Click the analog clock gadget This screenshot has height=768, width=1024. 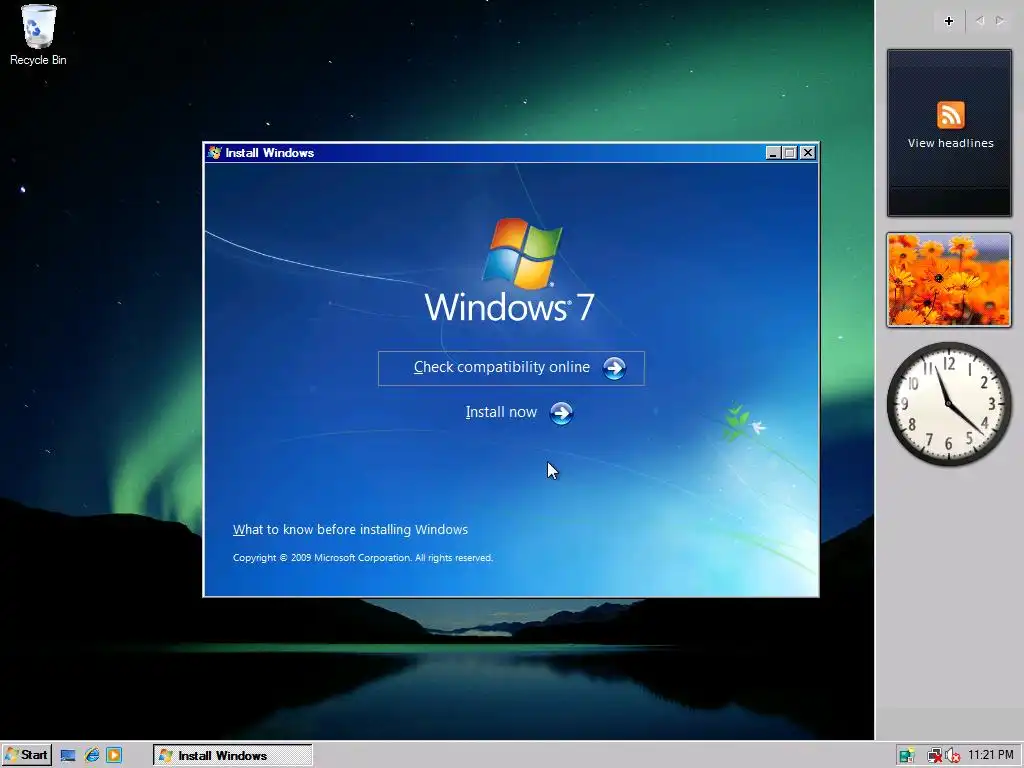tap(949, 404)
